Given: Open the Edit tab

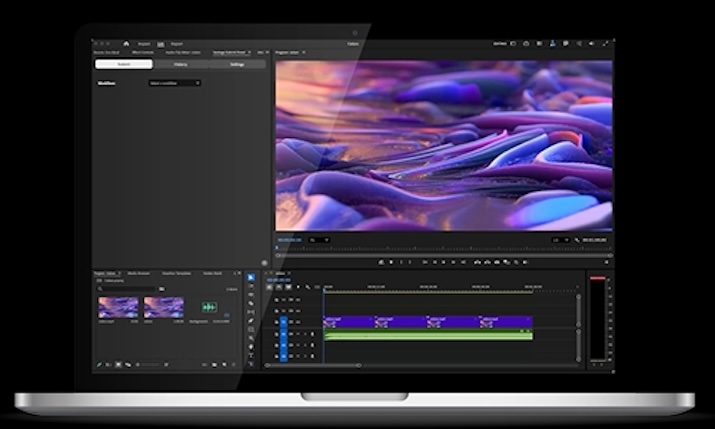Looking at the screenshot, I should tap(161, 45).
